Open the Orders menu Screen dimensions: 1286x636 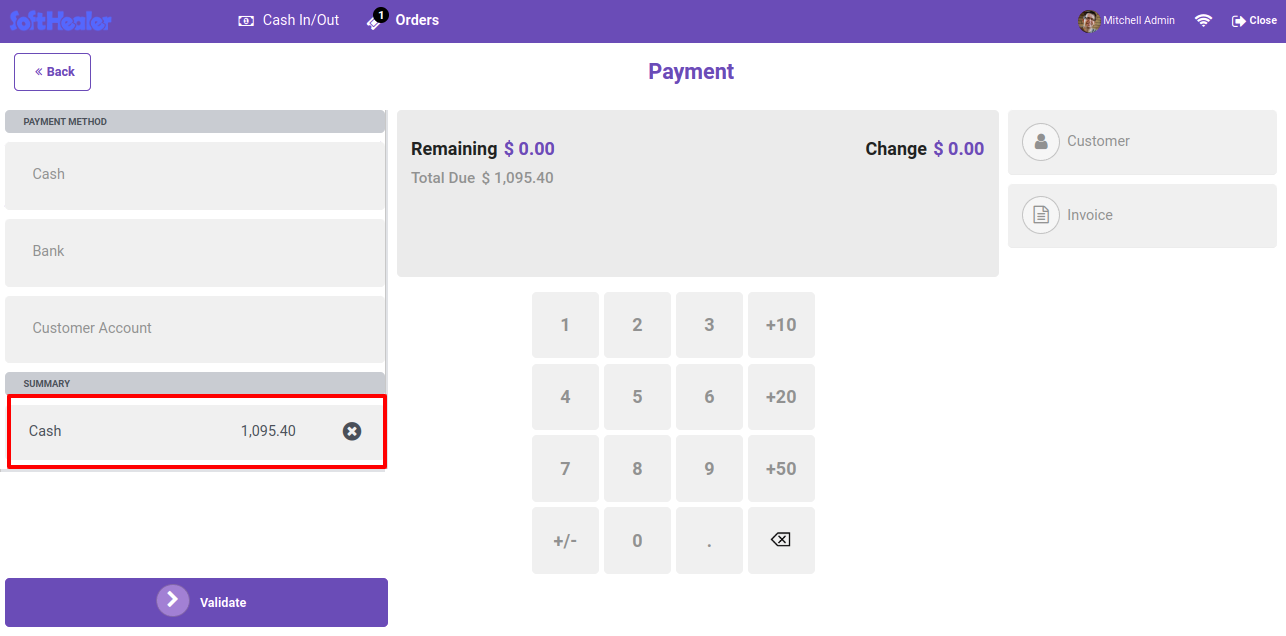404,20
